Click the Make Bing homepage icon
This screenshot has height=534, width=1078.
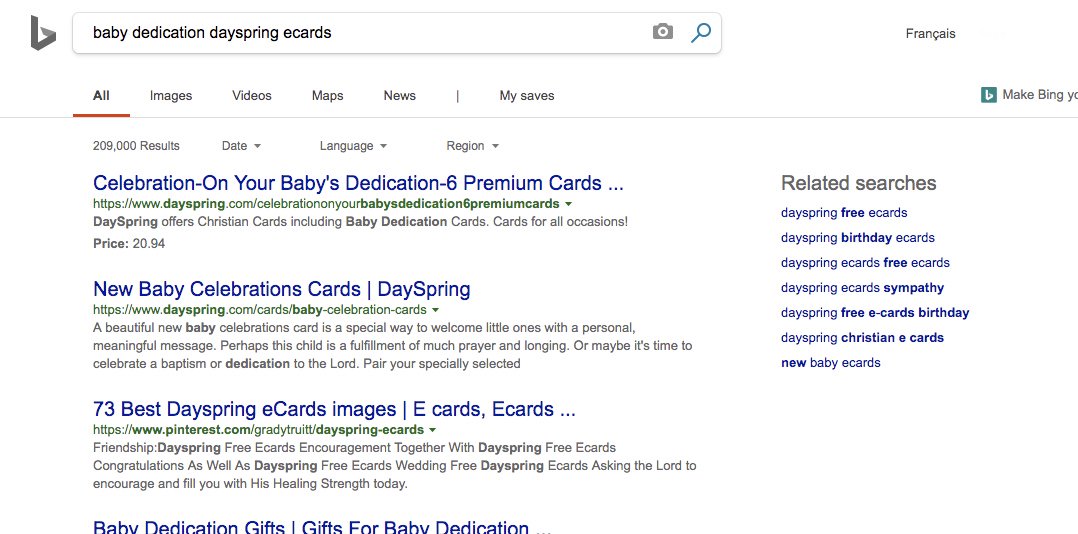click(x=989, y=95)
